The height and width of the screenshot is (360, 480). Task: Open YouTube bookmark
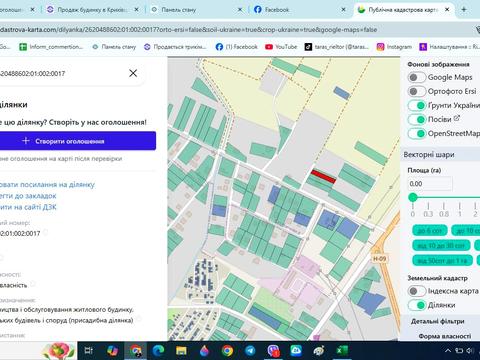281,47
